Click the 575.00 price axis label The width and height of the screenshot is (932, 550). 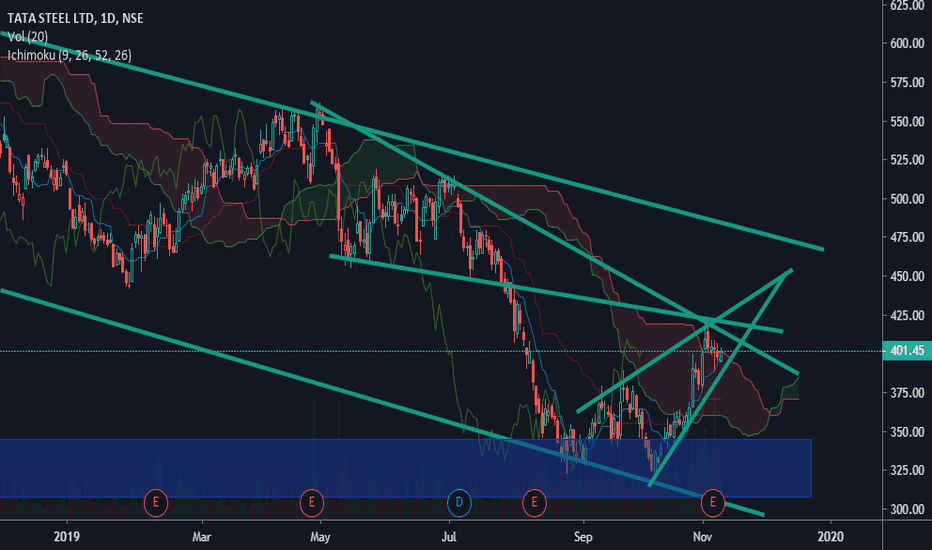click(907, 83)
